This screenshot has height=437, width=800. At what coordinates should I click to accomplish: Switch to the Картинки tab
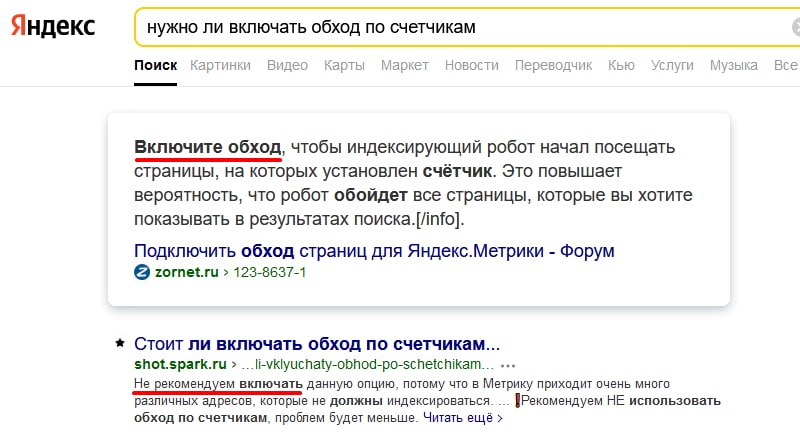click(x=220, y=66)
